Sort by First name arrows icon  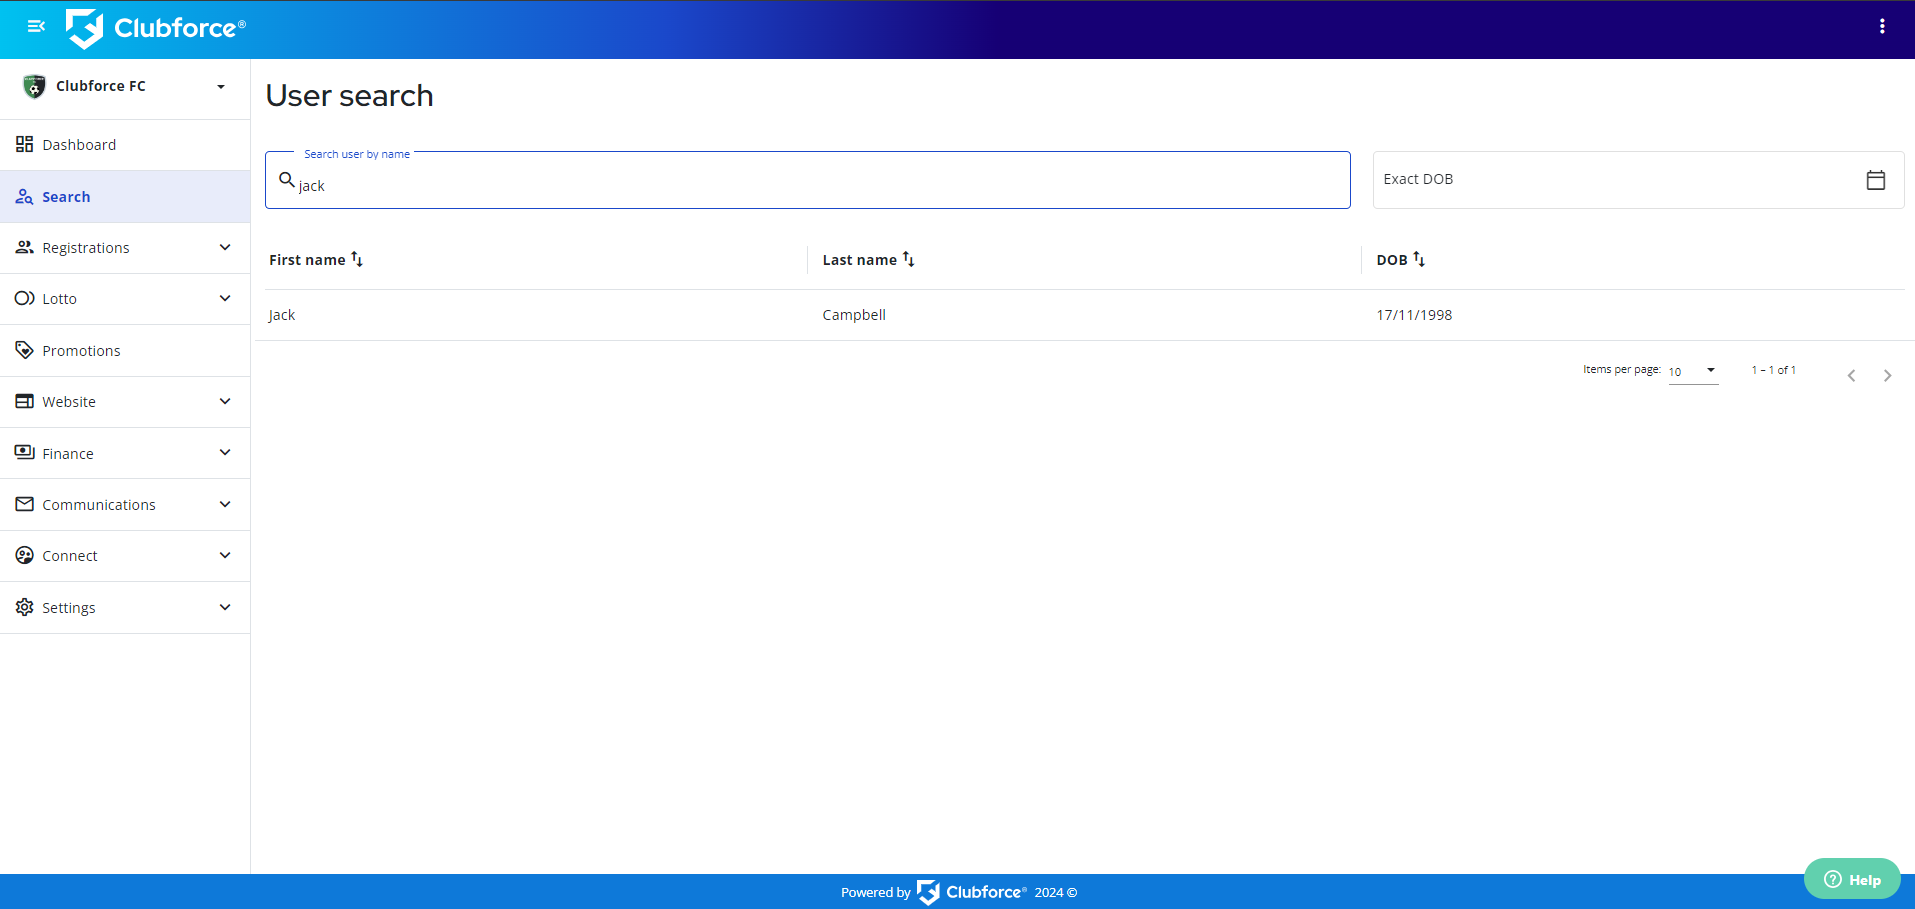(357, 259)
